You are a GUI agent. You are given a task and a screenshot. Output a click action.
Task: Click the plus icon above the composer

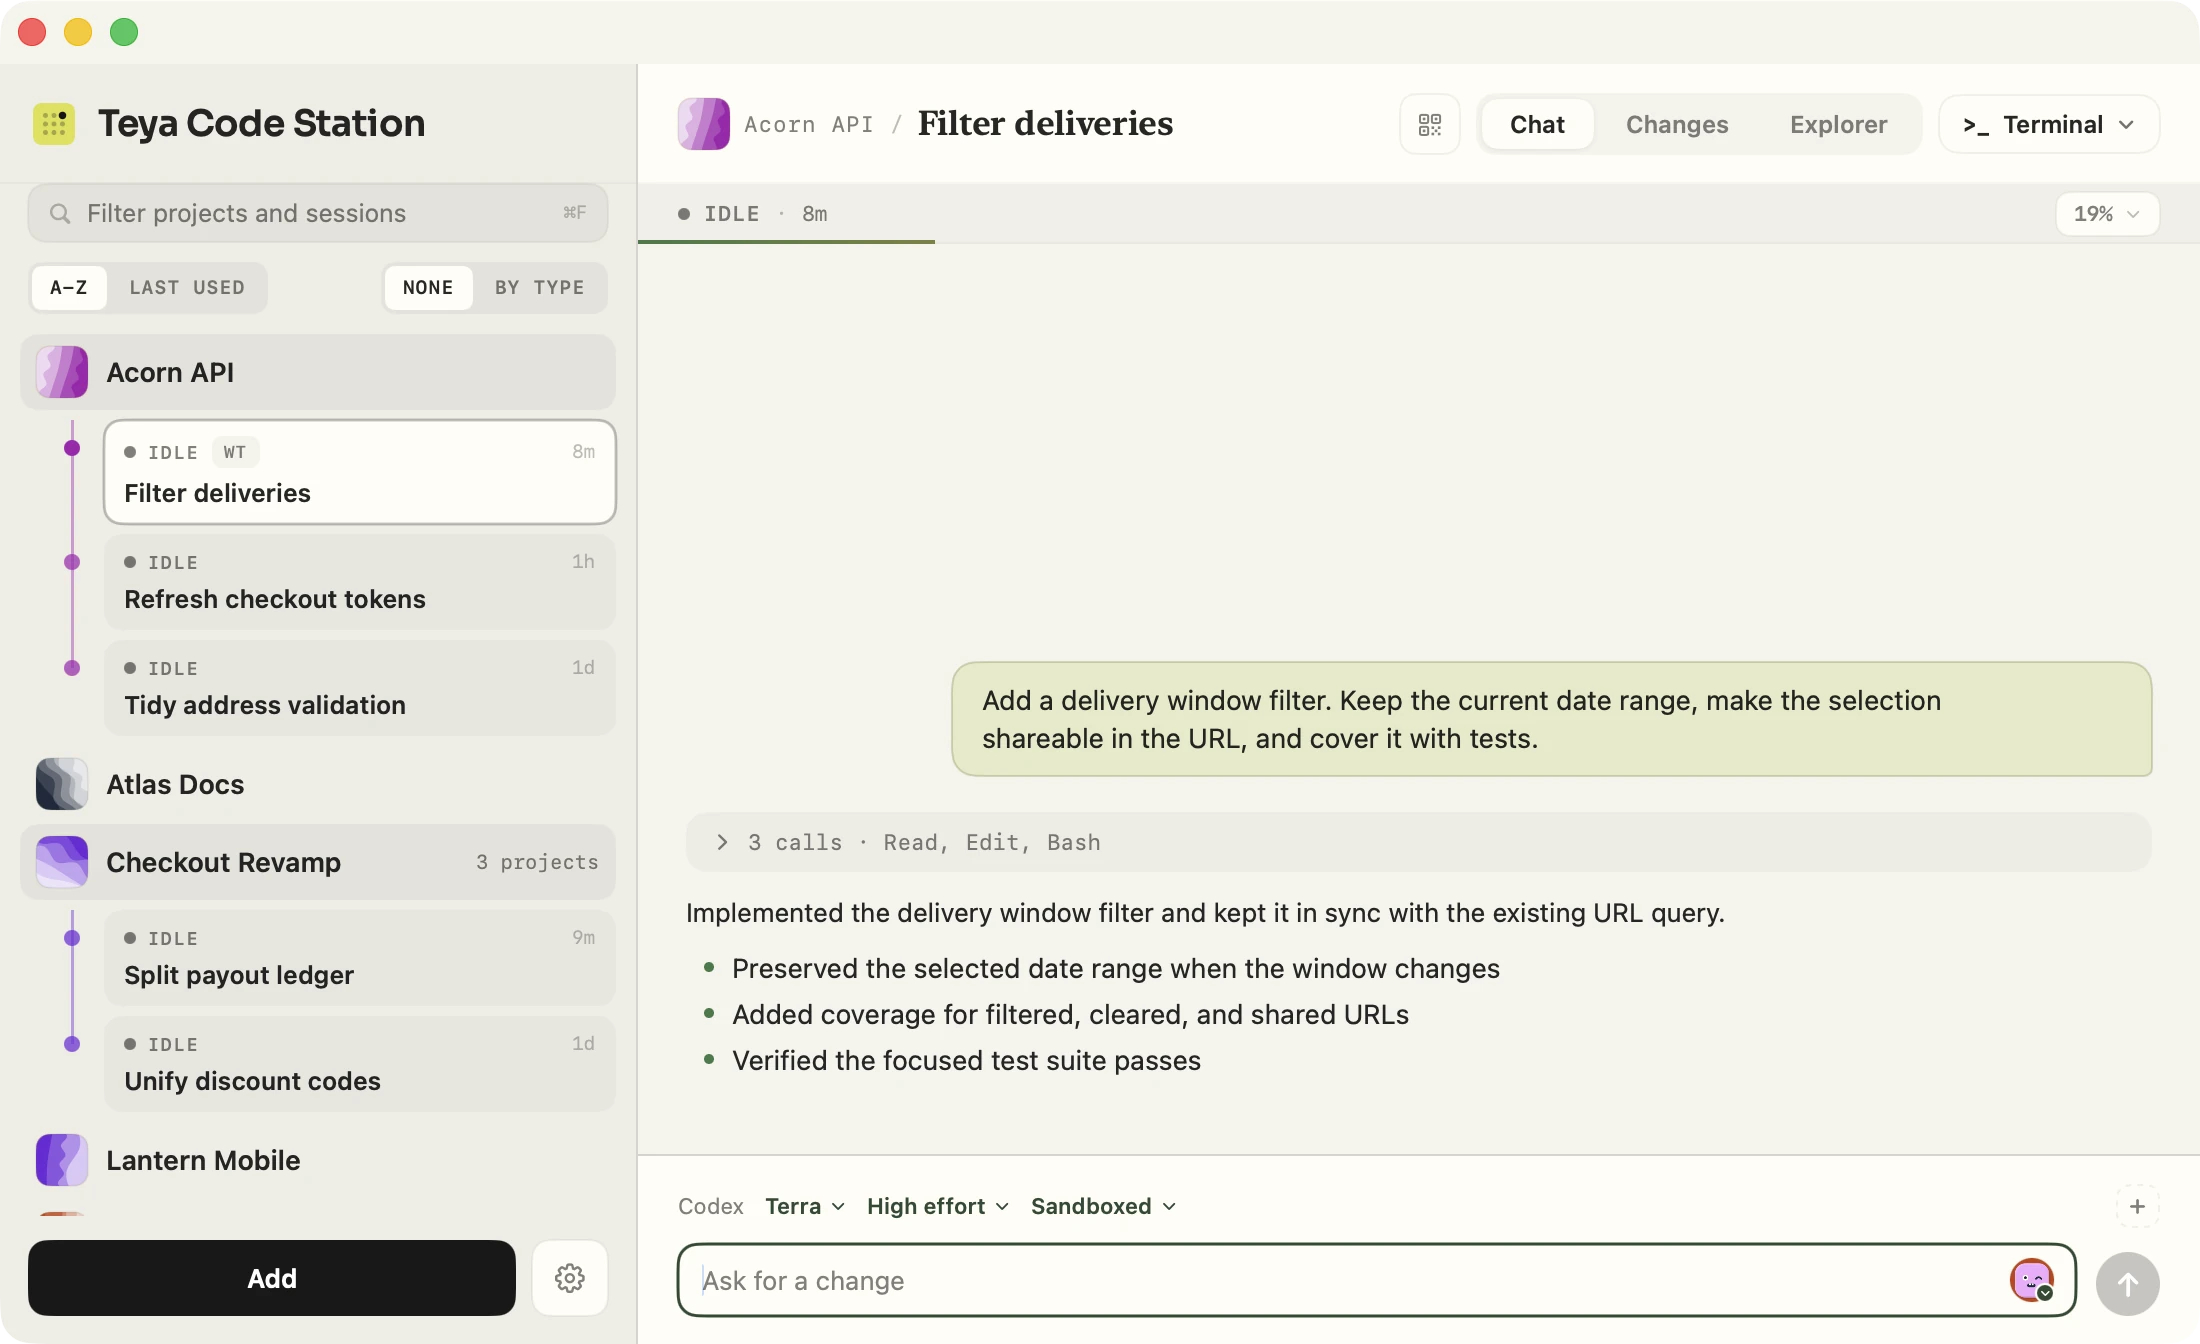pyautogui.click(x=2138, y=1206)
